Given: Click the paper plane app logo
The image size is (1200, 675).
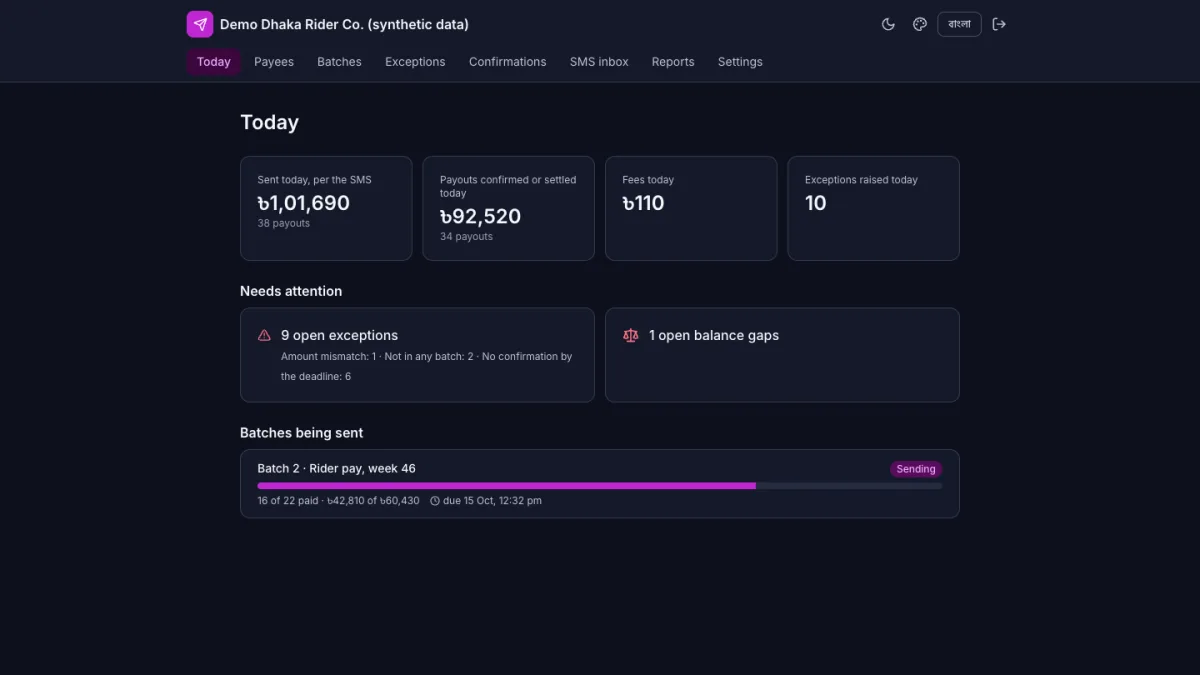Looking at the screenshot, I should point(200,24).
